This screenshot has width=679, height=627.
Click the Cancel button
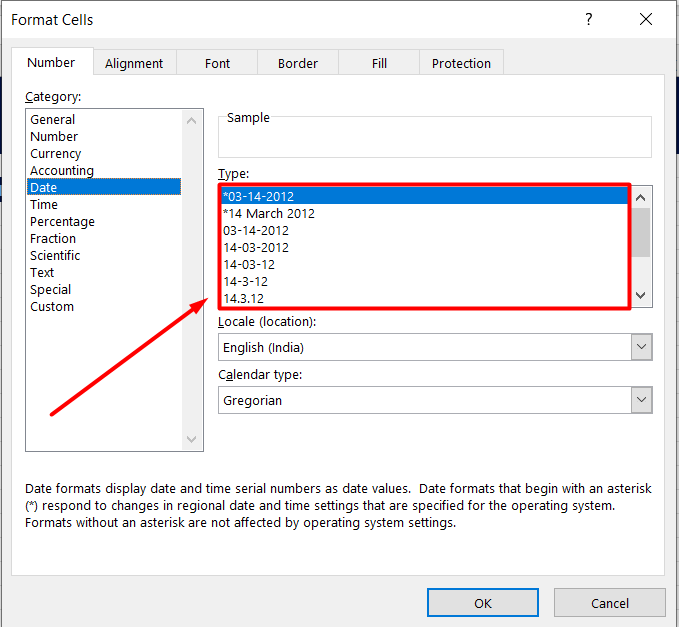click(x=609, y=602)
